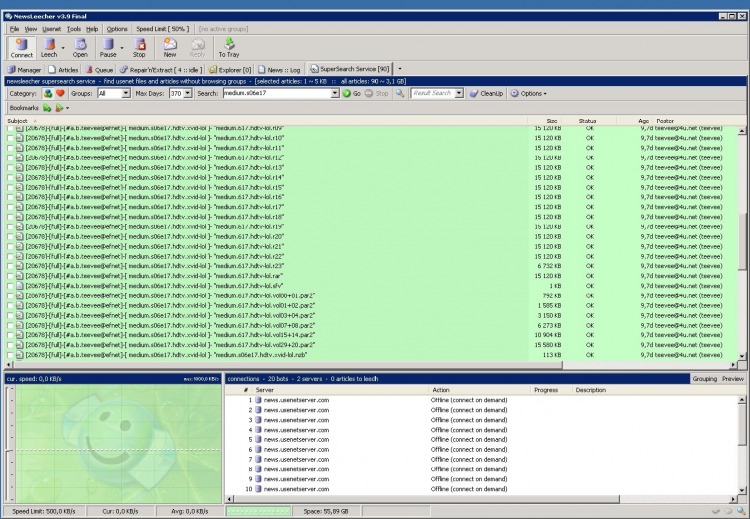Click the New article icon
The width and height of the screenshot is (750, 519).
point(170,44)
